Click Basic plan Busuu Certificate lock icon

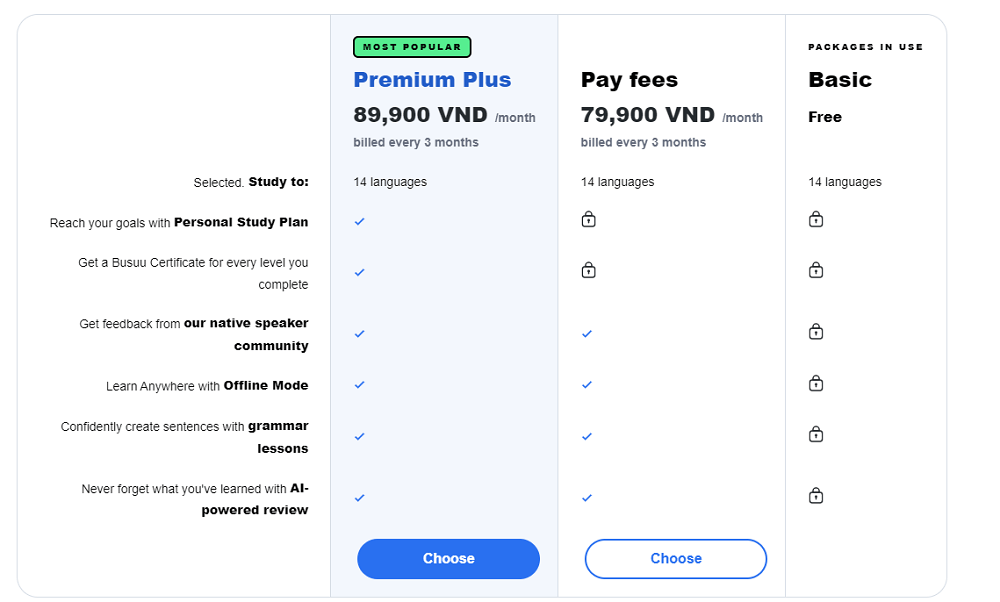816,270
